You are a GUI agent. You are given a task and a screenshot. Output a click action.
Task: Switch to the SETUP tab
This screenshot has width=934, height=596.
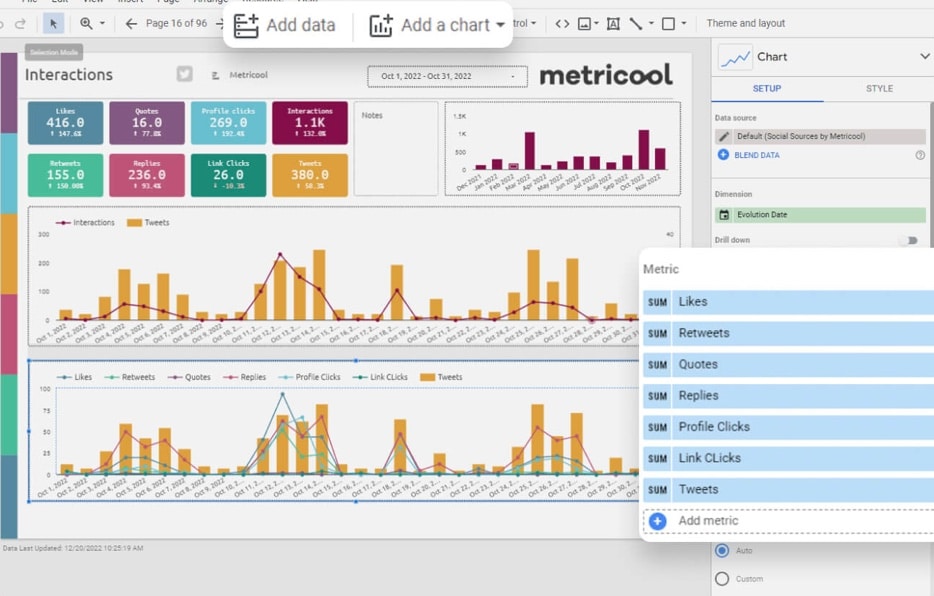767,89
